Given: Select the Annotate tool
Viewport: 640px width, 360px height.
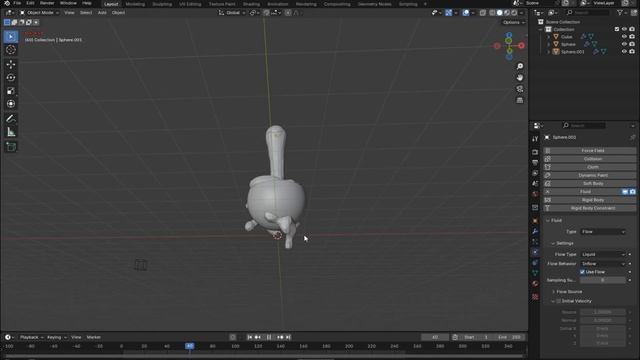Looking at the screenshot, I should 11,119.
